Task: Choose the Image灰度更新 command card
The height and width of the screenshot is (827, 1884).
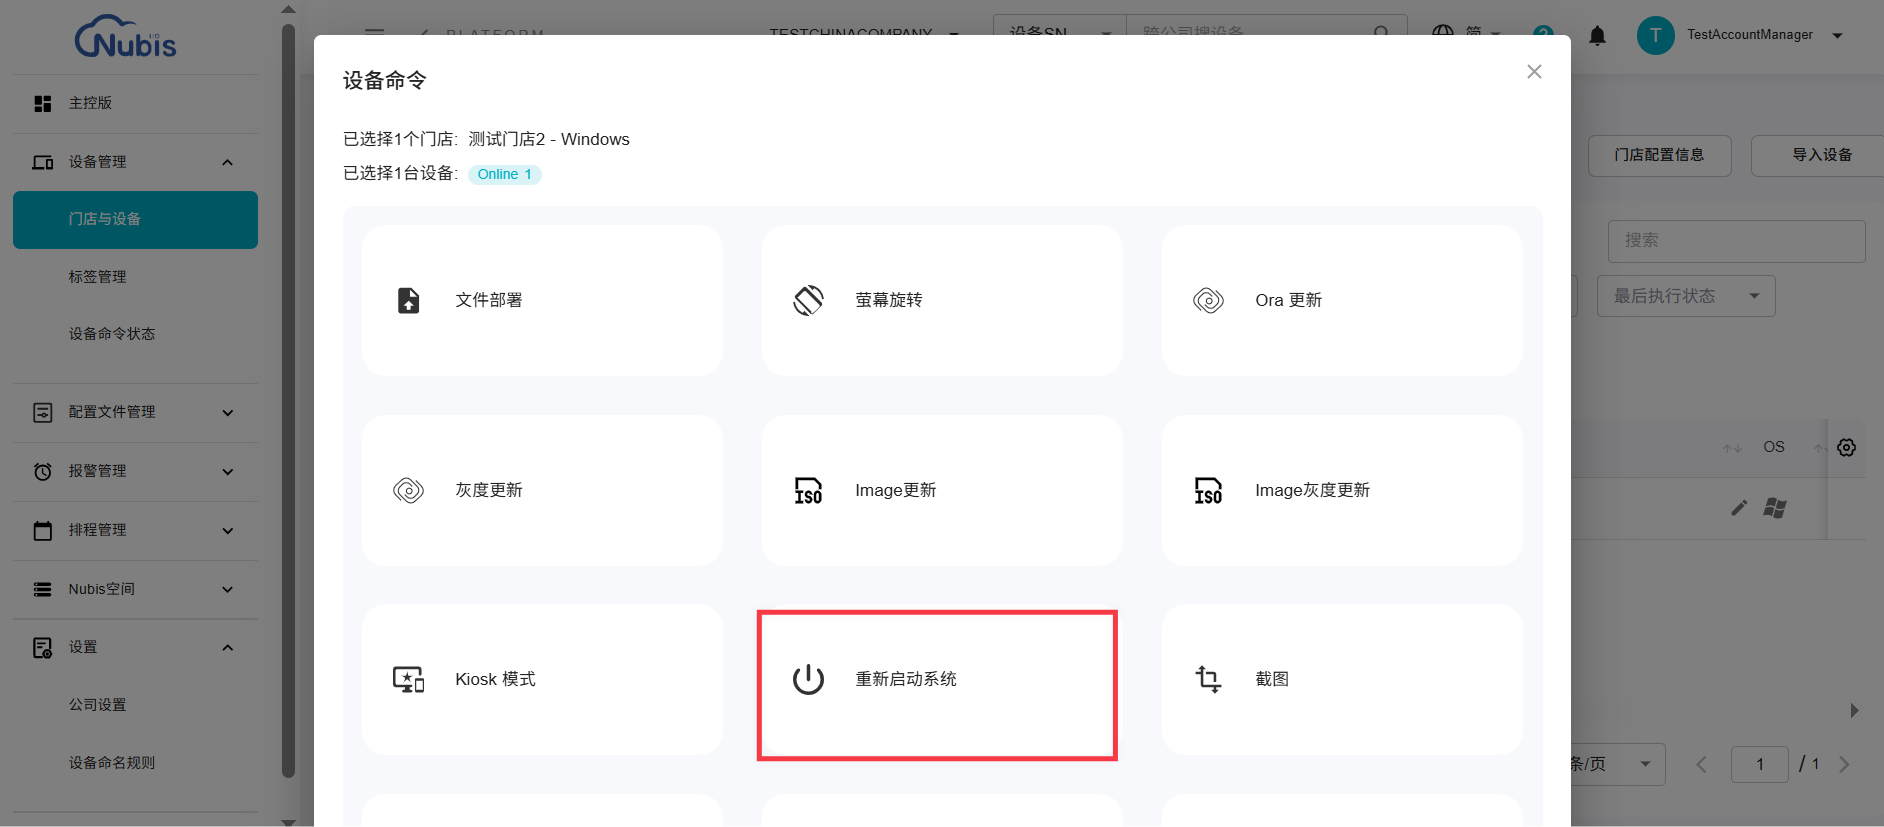Action: [1342, 490]
